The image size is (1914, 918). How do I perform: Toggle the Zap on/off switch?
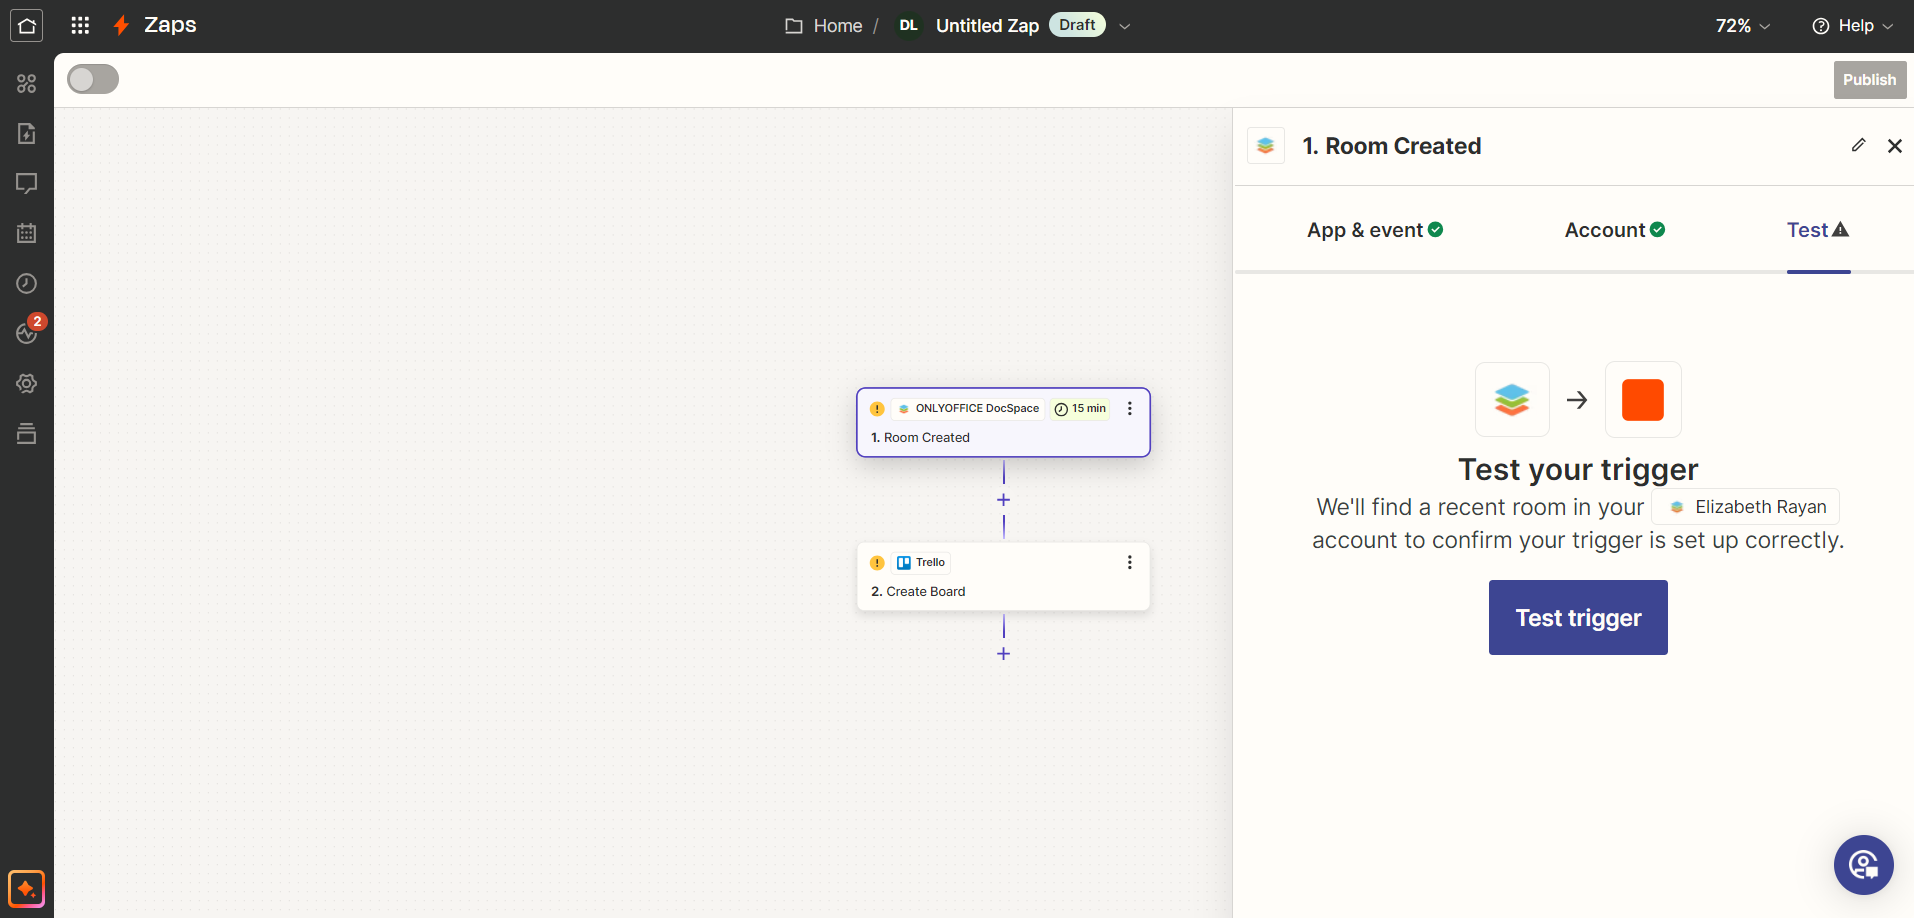pyautogui.click(x=93, y=80)
